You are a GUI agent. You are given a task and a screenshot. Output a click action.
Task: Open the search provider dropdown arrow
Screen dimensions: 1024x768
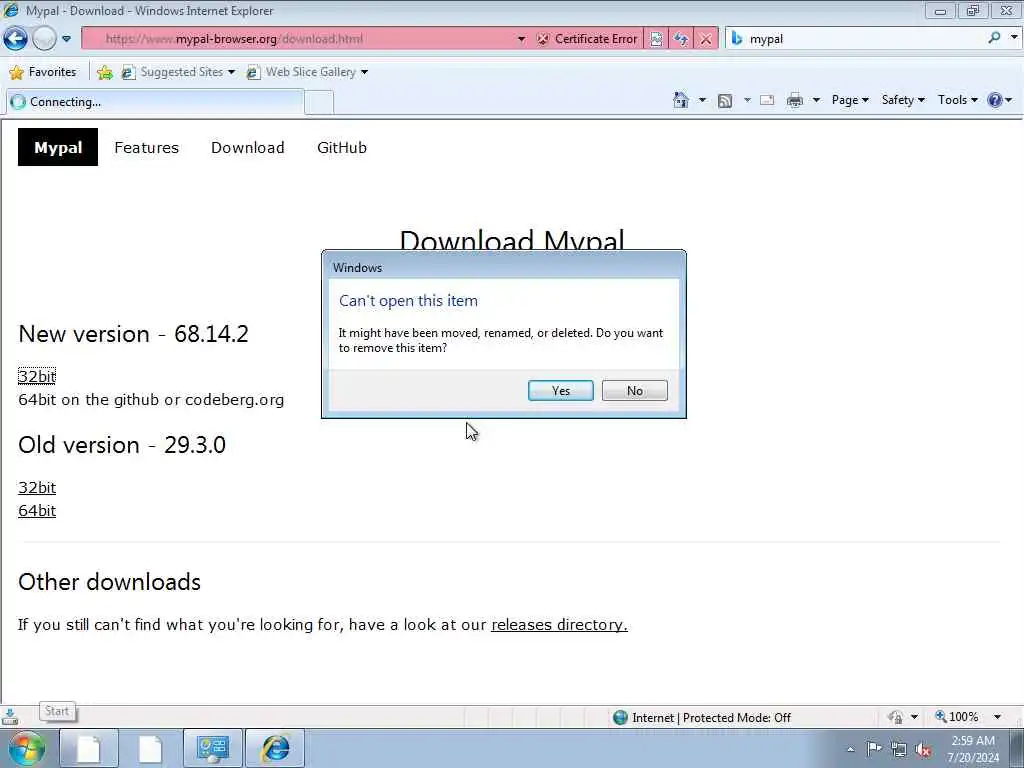pyautogui.click(x=1014, y=38)
